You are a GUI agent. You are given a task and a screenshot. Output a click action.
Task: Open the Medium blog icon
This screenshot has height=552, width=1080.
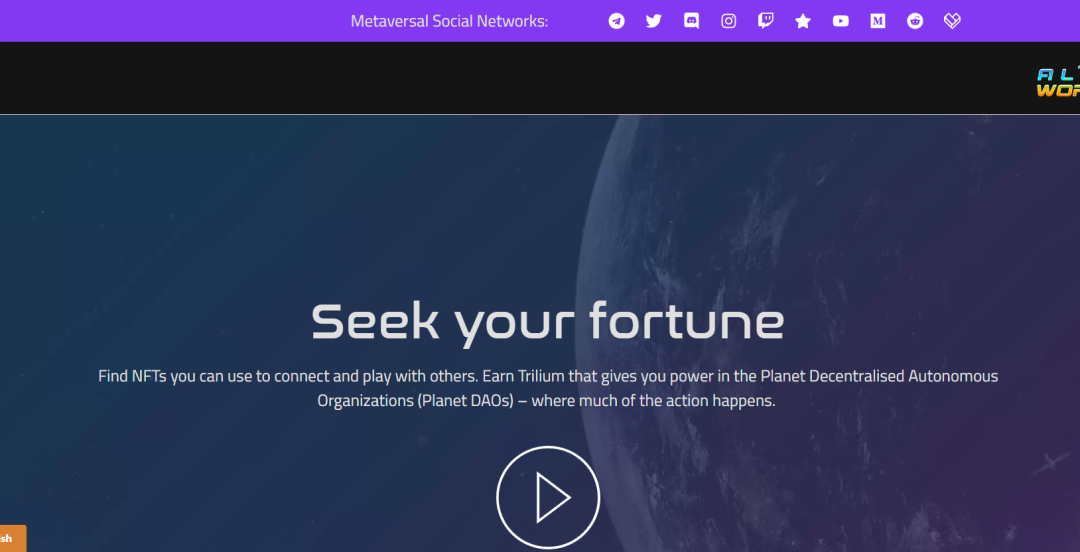878,21
